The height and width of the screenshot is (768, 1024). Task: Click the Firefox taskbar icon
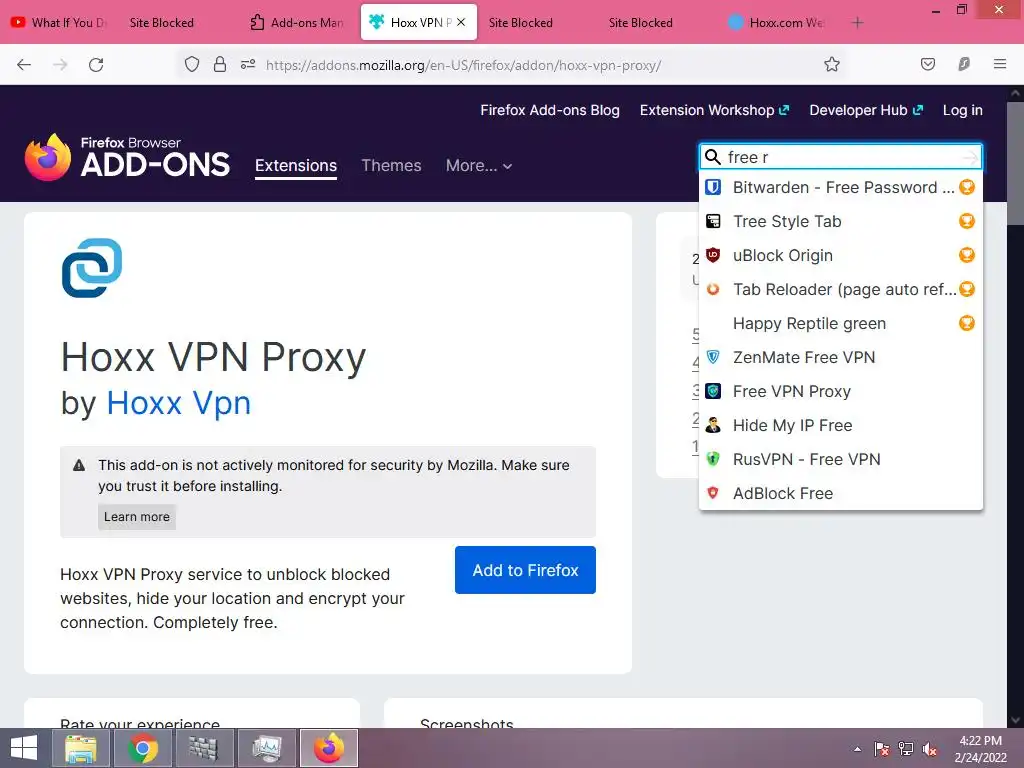click(329, 748)
